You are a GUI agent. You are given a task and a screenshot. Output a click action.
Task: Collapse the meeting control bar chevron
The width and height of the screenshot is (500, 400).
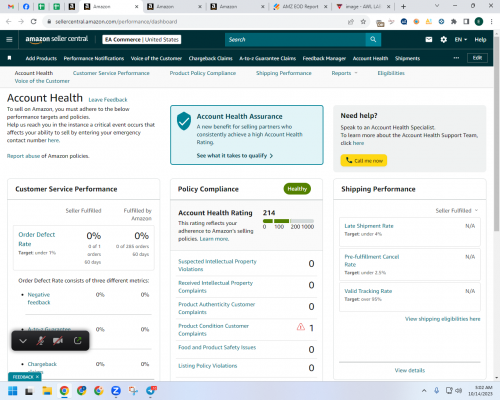coord(23,341)
